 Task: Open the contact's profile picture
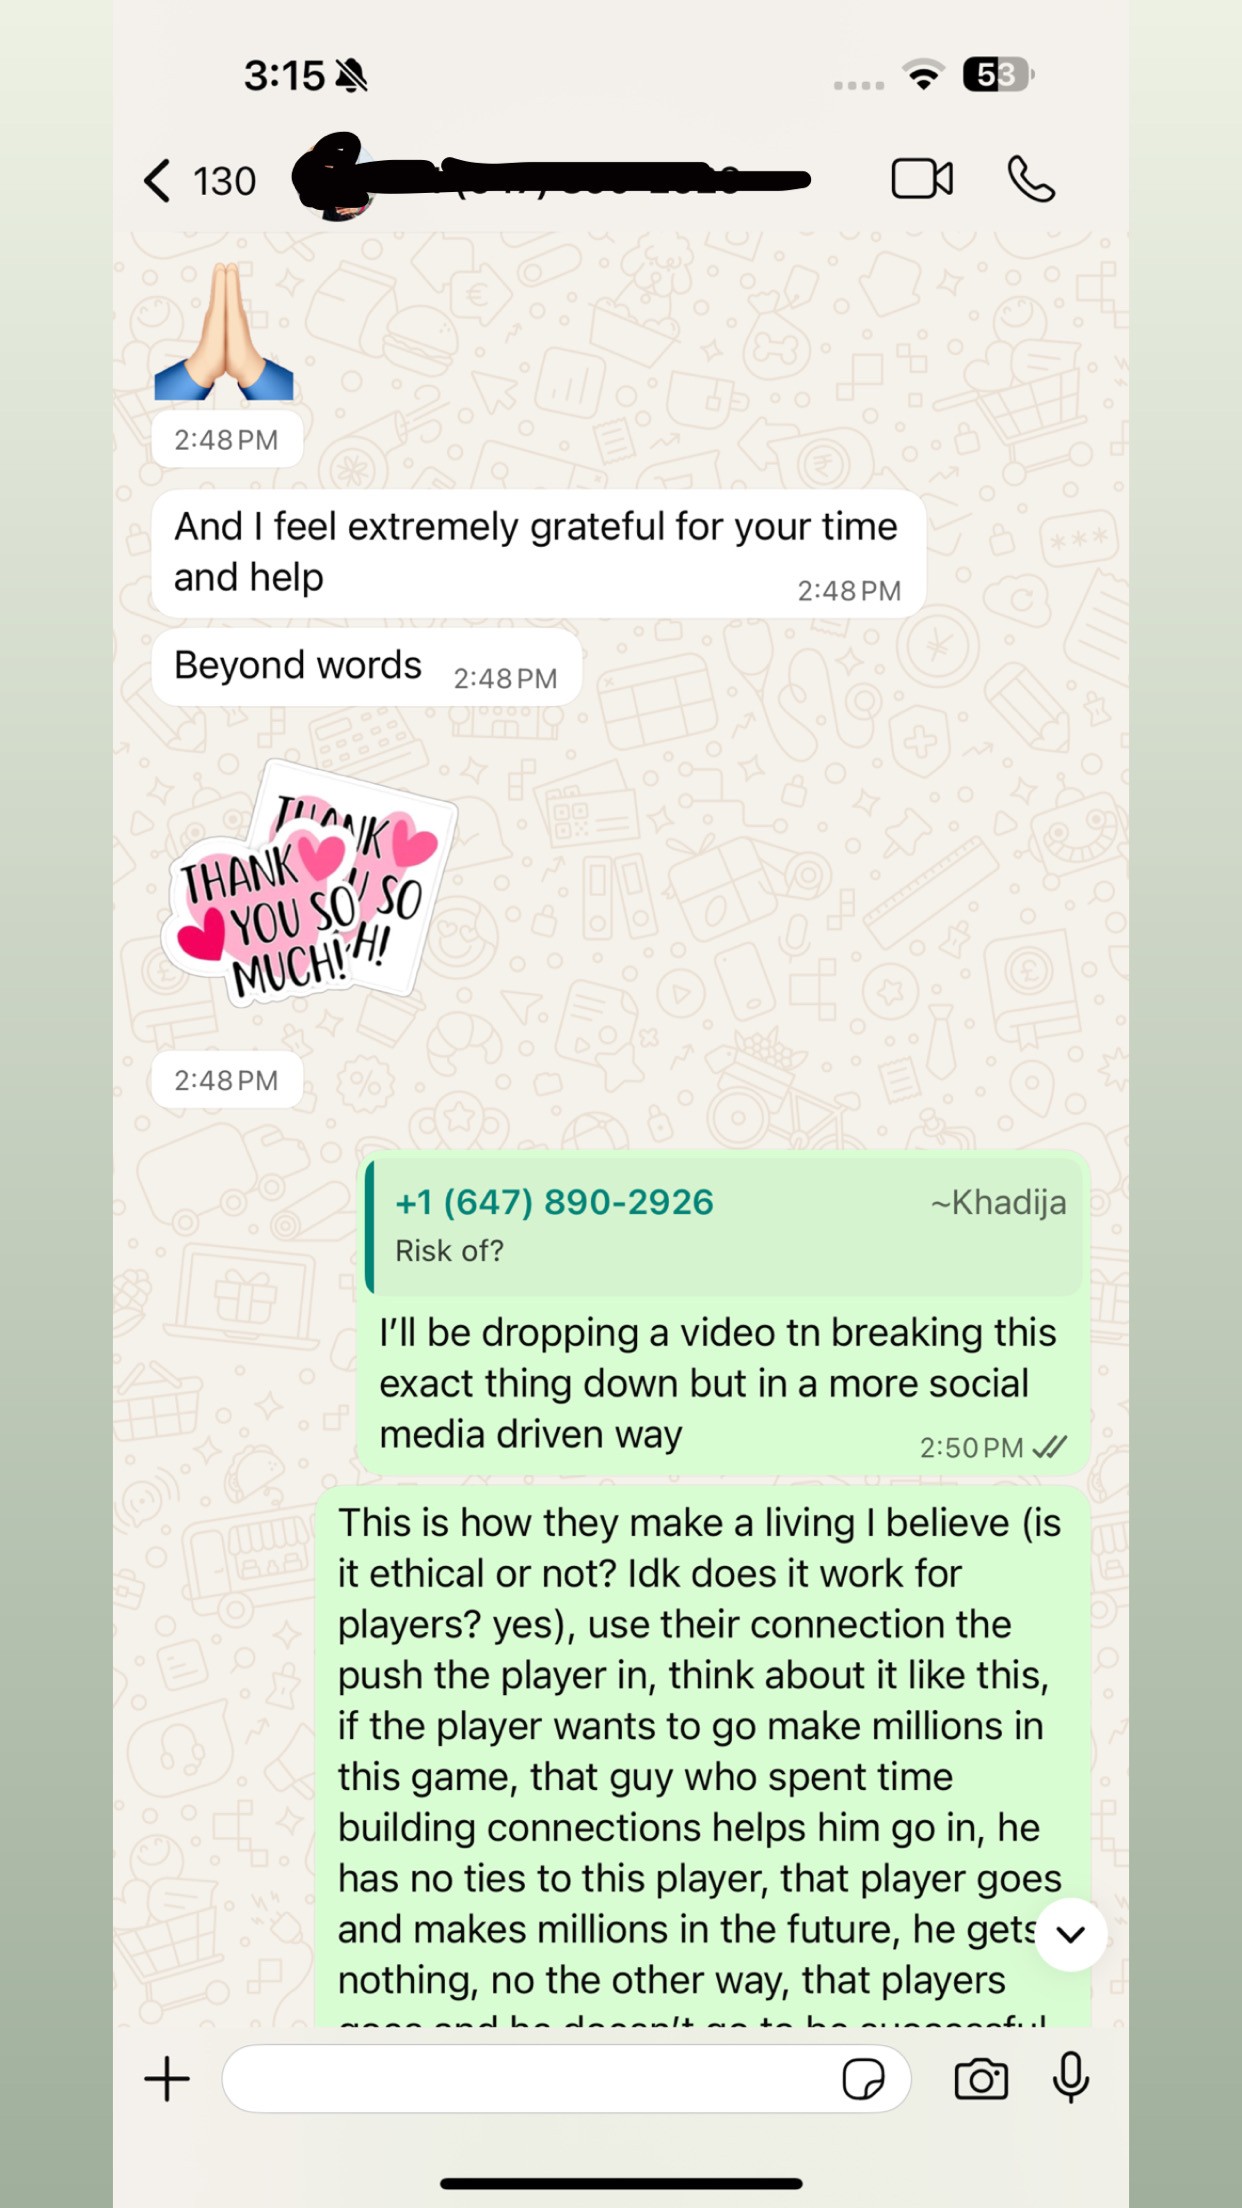pyautogui.click(x=338, y=180)
